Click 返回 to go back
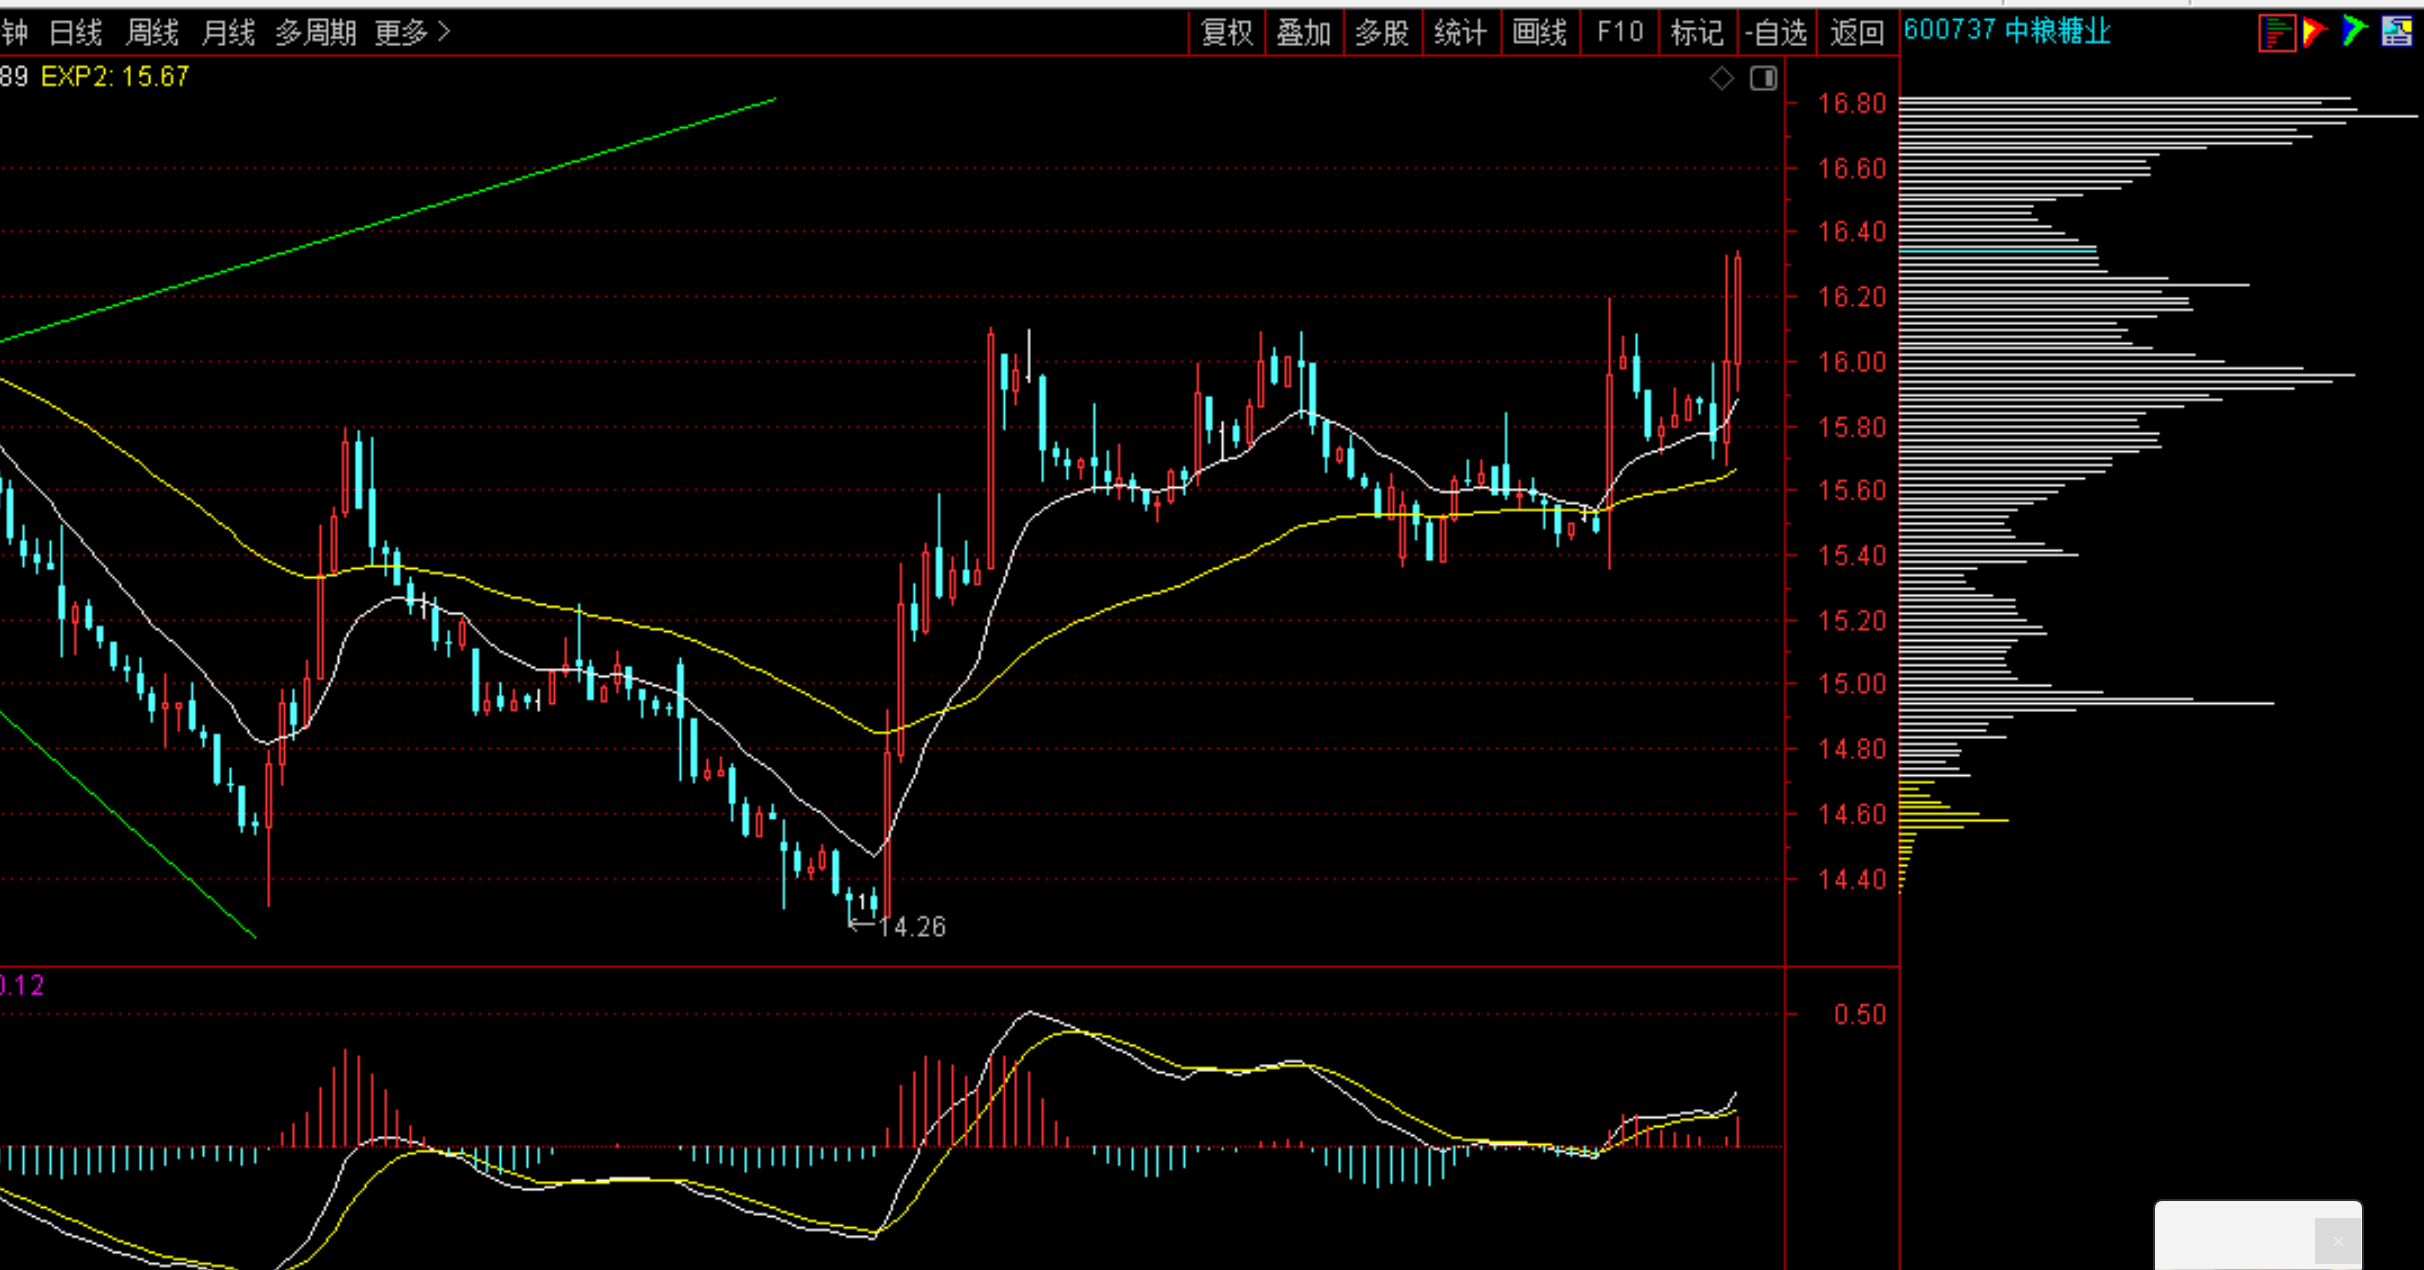This screenshot has height=1270, width=2424. pyautogui.click(x=1856, y=33)
